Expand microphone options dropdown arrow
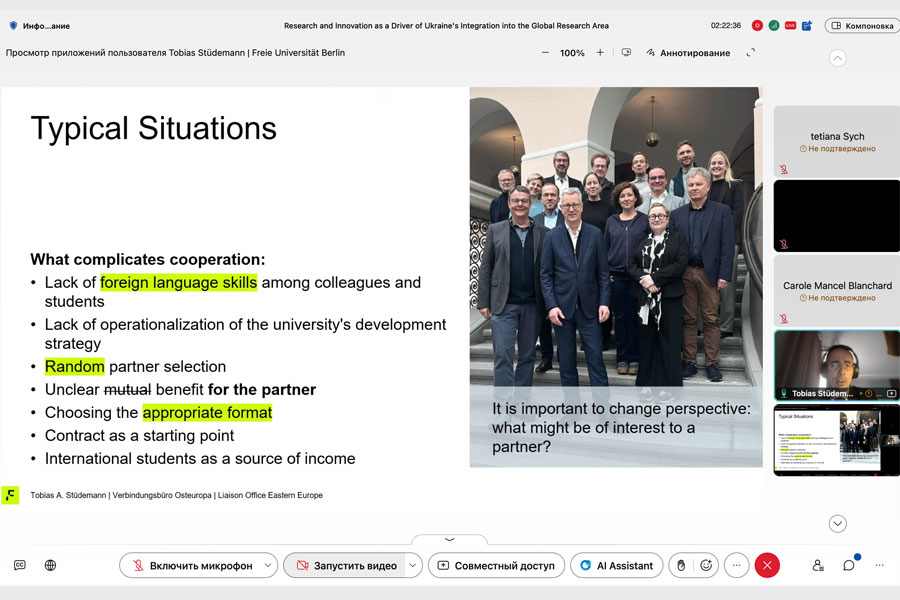 pos(268,565)
